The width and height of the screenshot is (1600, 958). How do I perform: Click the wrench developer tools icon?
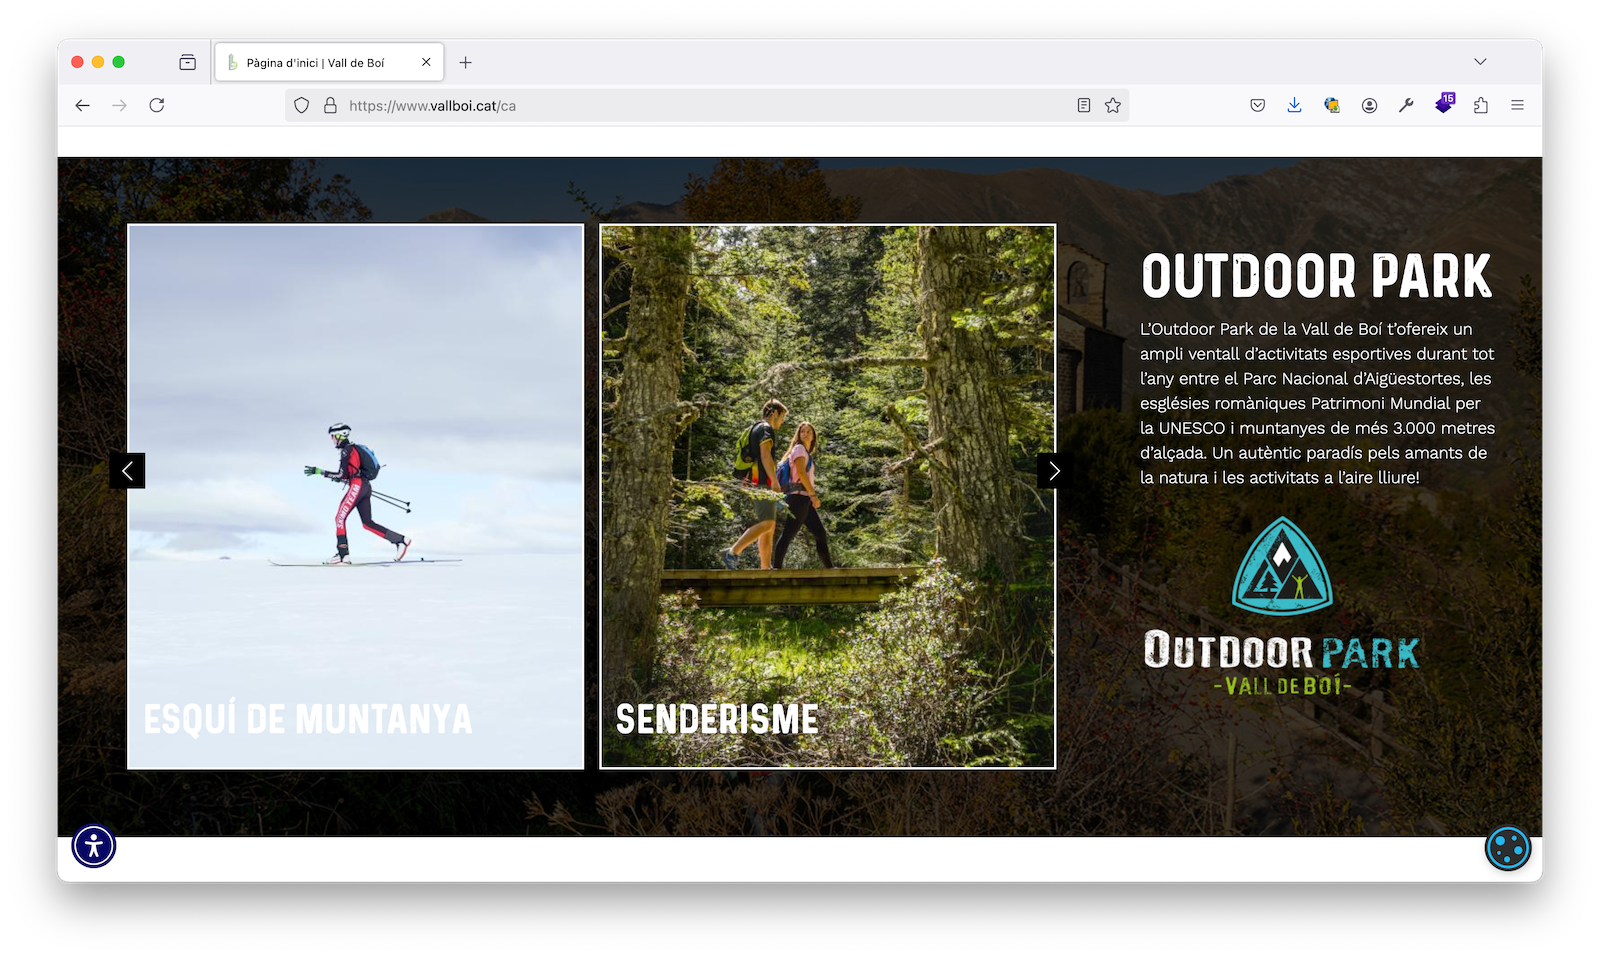tap(1406, 106)
